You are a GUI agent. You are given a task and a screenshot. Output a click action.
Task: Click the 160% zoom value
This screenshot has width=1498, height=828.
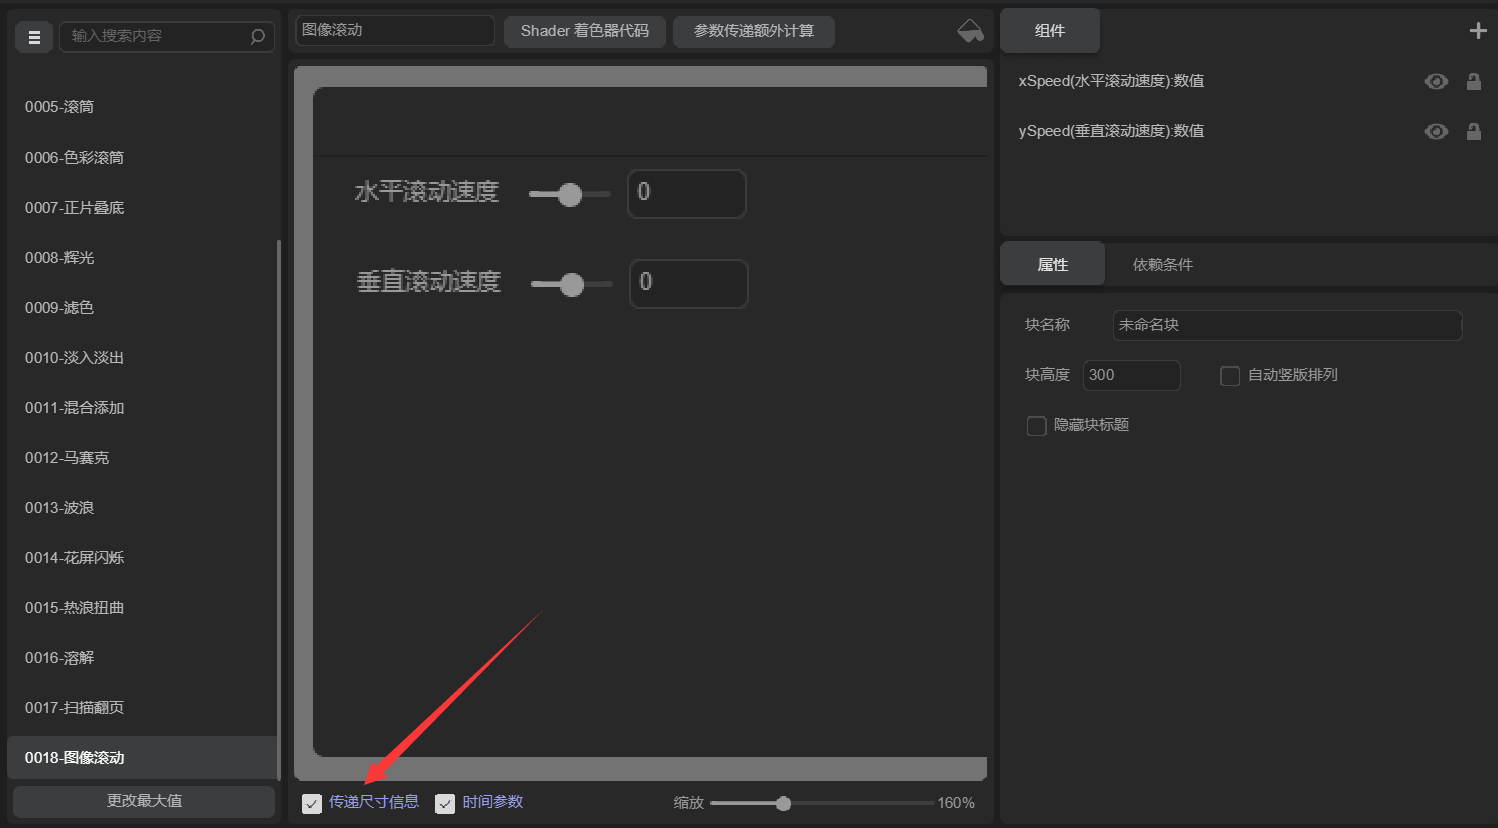(956, 803)
